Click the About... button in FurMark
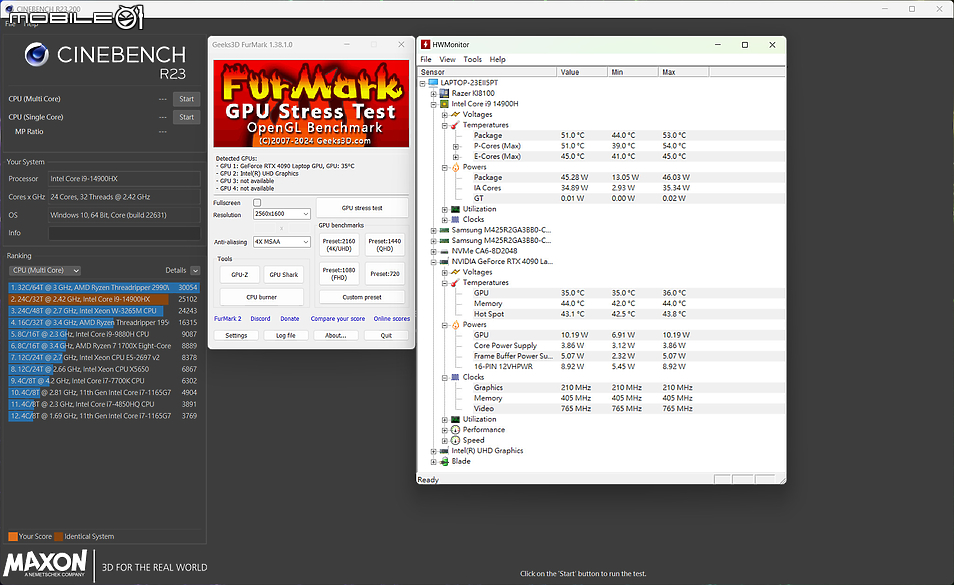Viewport: 954px width, 585px height. point(336,336)
